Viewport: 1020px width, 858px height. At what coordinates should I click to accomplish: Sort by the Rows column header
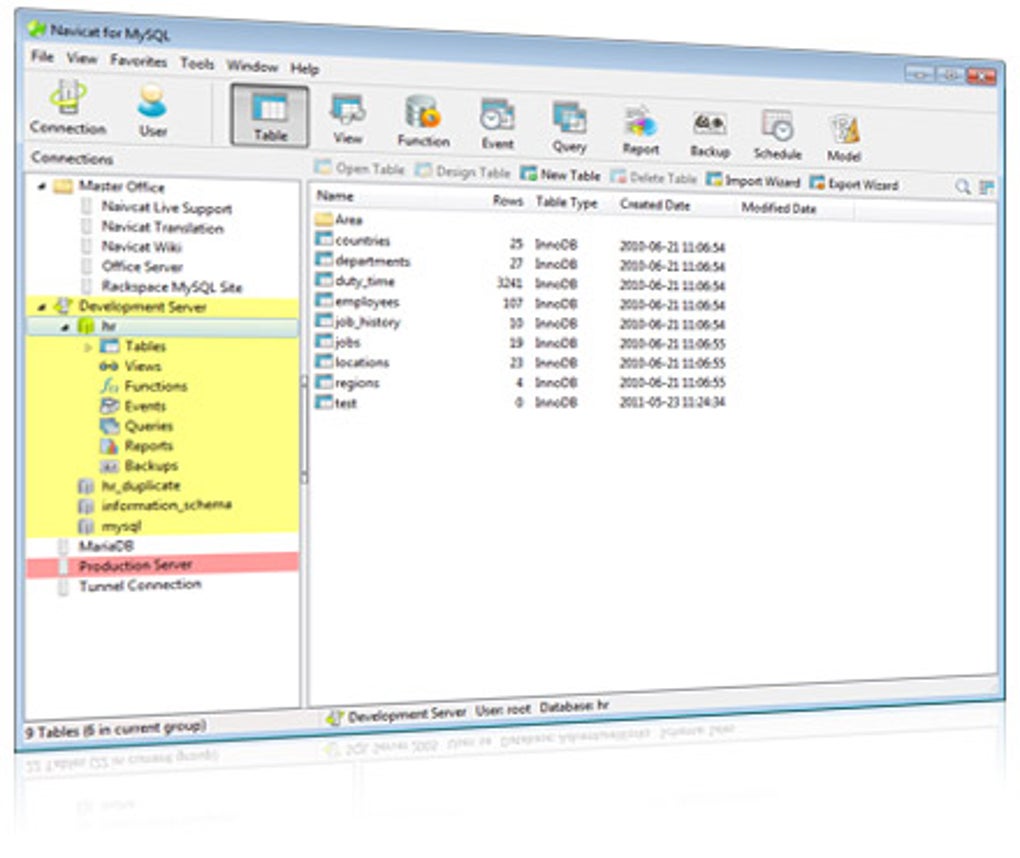coord(507,200)
